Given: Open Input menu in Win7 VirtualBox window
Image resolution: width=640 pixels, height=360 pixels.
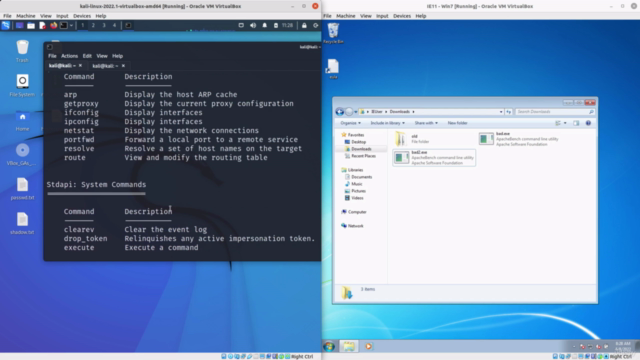Looking at the screenshot, I should [x=382, y=16].
